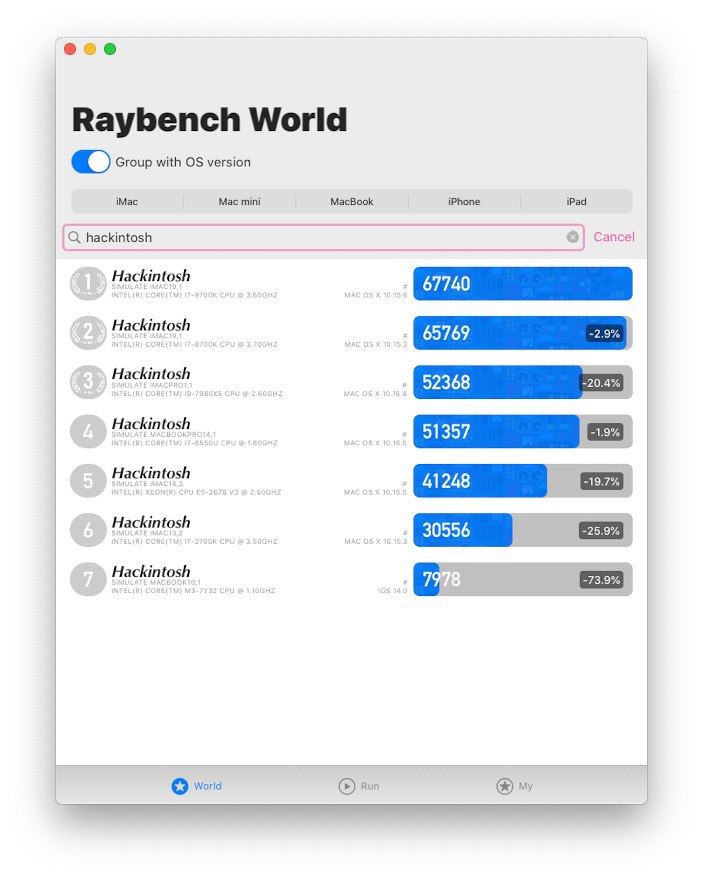The image size is (703, 878).
Task: Click the -20.4% difference label
Action: click(601, 383)
